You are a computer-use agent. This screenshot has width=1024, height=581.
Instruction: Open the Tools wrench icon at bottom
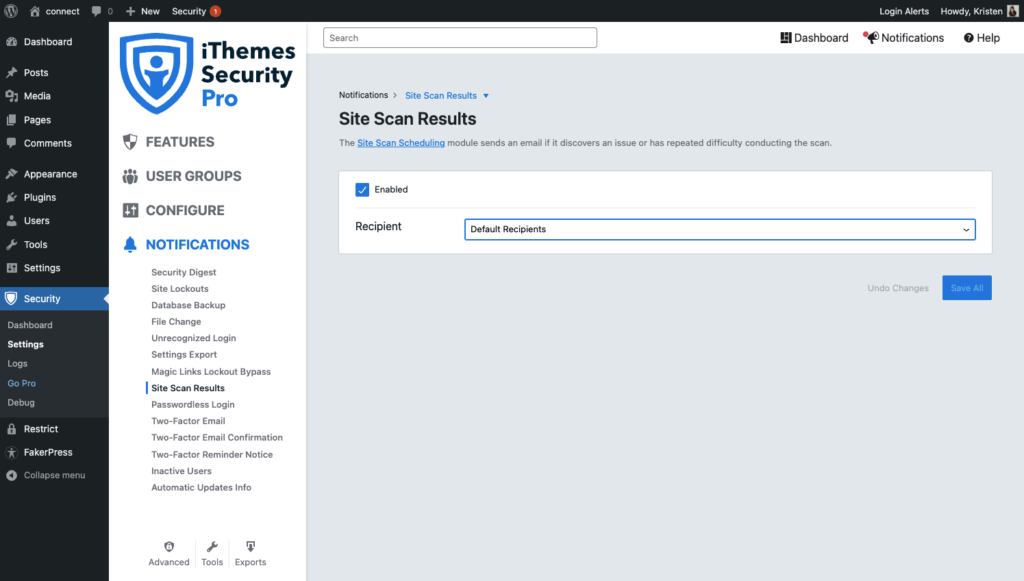(212, 546)
